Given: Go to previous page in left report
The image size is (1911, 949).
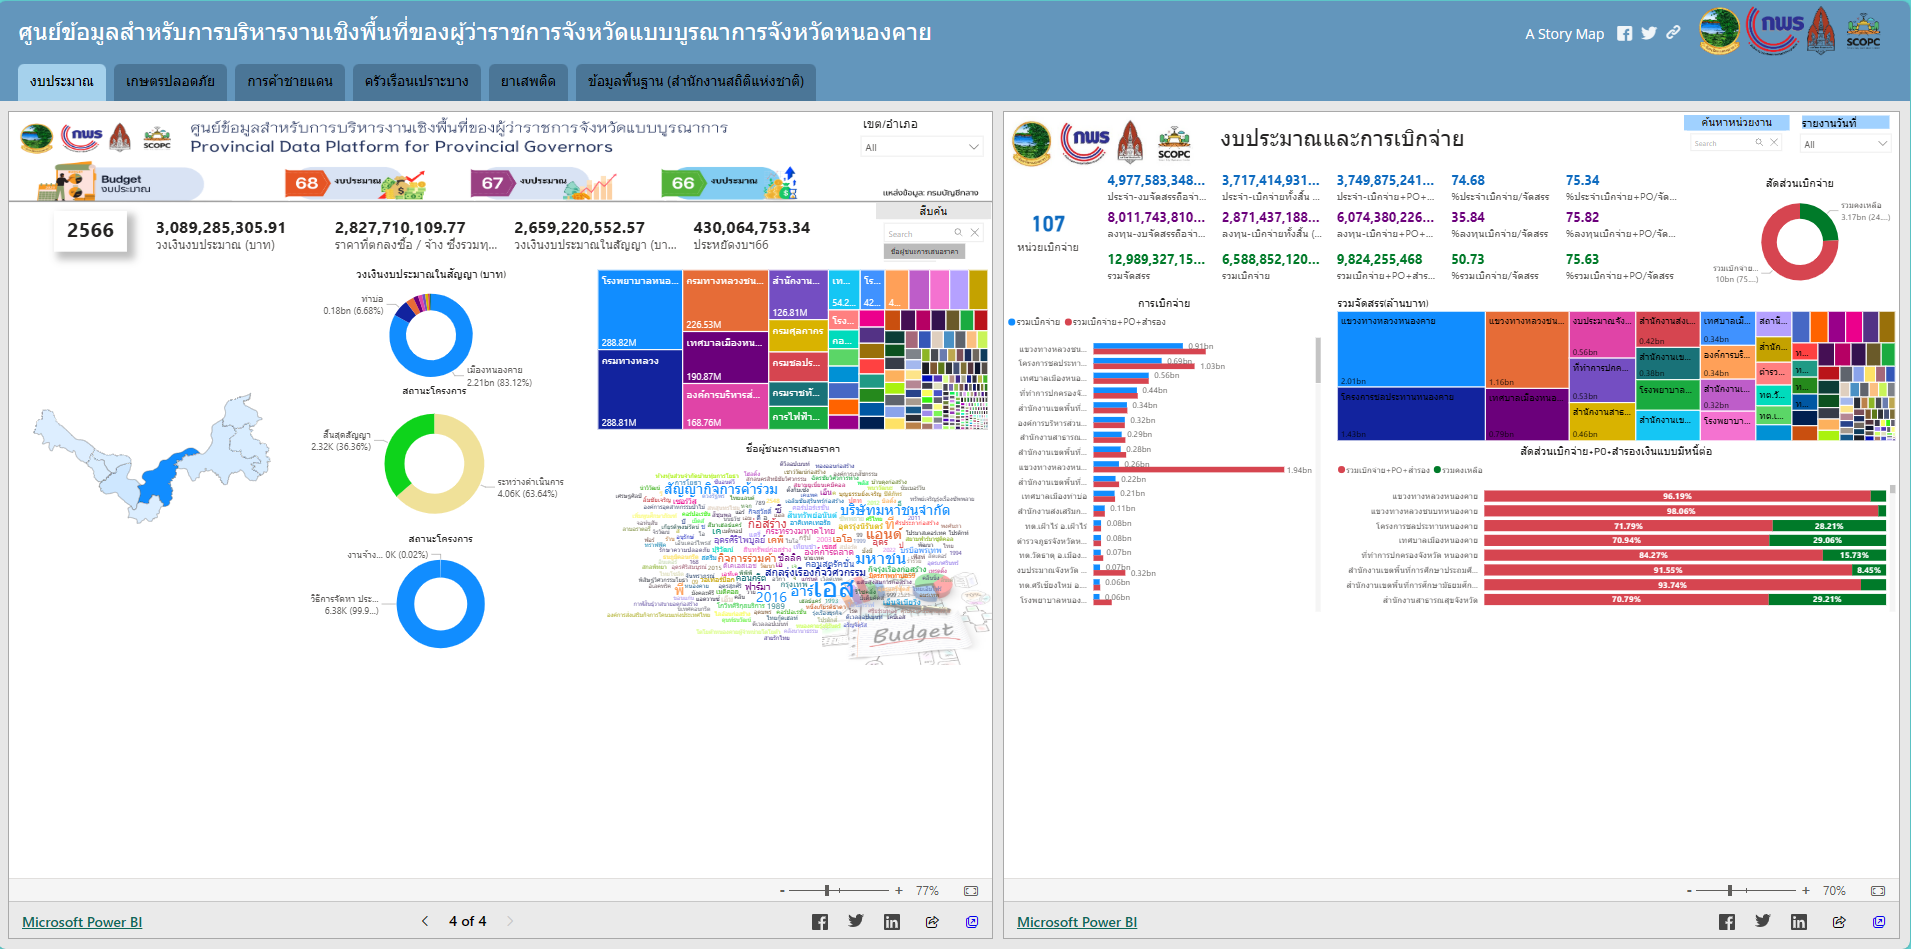Looking at the screenshot, I should point(425,921).
